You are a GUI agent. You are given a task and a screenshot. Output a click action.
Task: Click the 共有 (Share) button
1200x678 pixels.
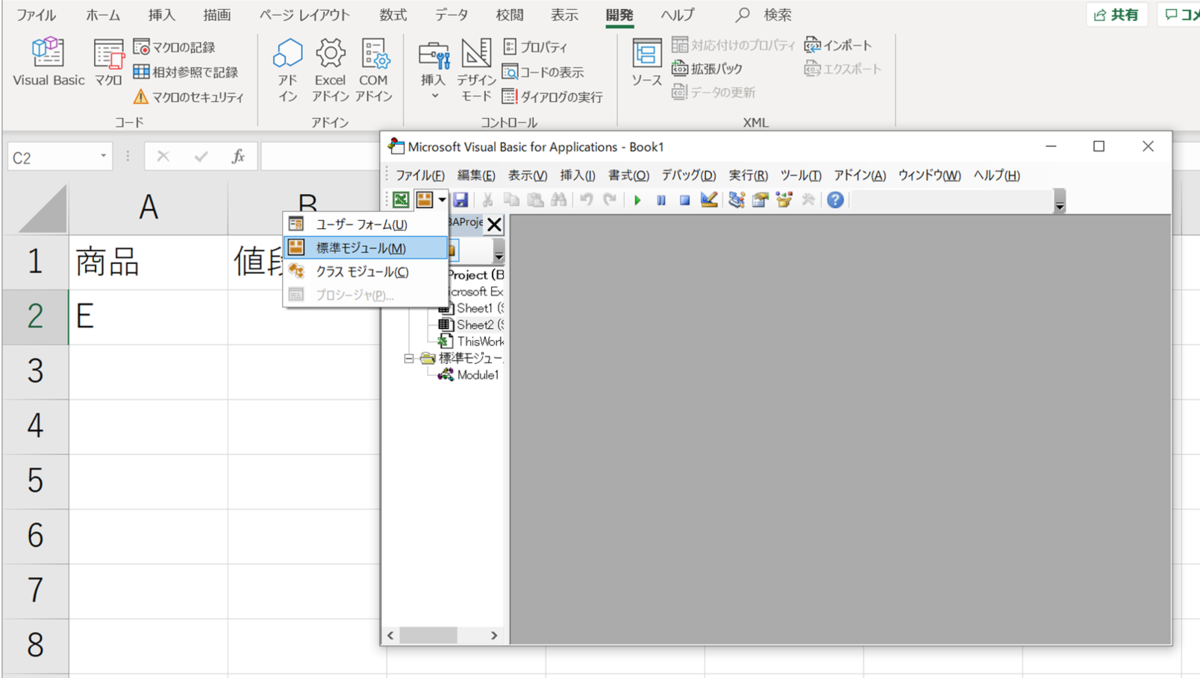pos(1117,15)
